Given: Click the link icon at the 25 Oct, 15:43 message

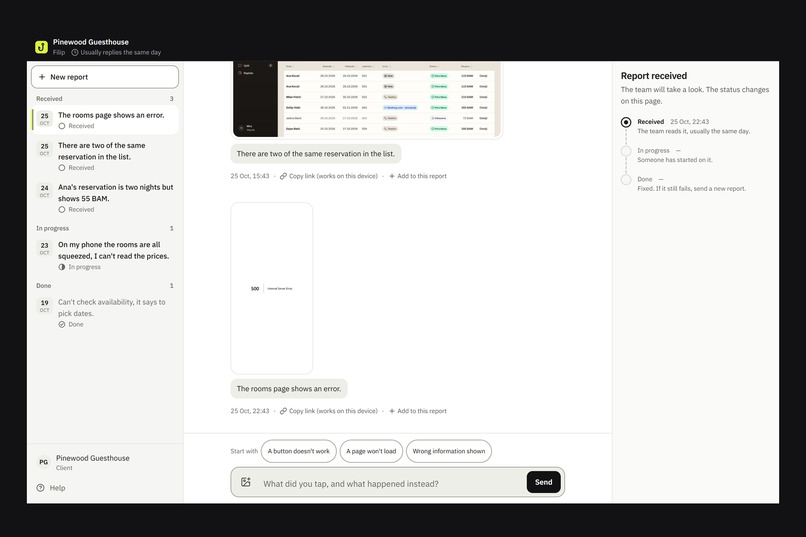Looking at the screenshot, I should [283, 176].
